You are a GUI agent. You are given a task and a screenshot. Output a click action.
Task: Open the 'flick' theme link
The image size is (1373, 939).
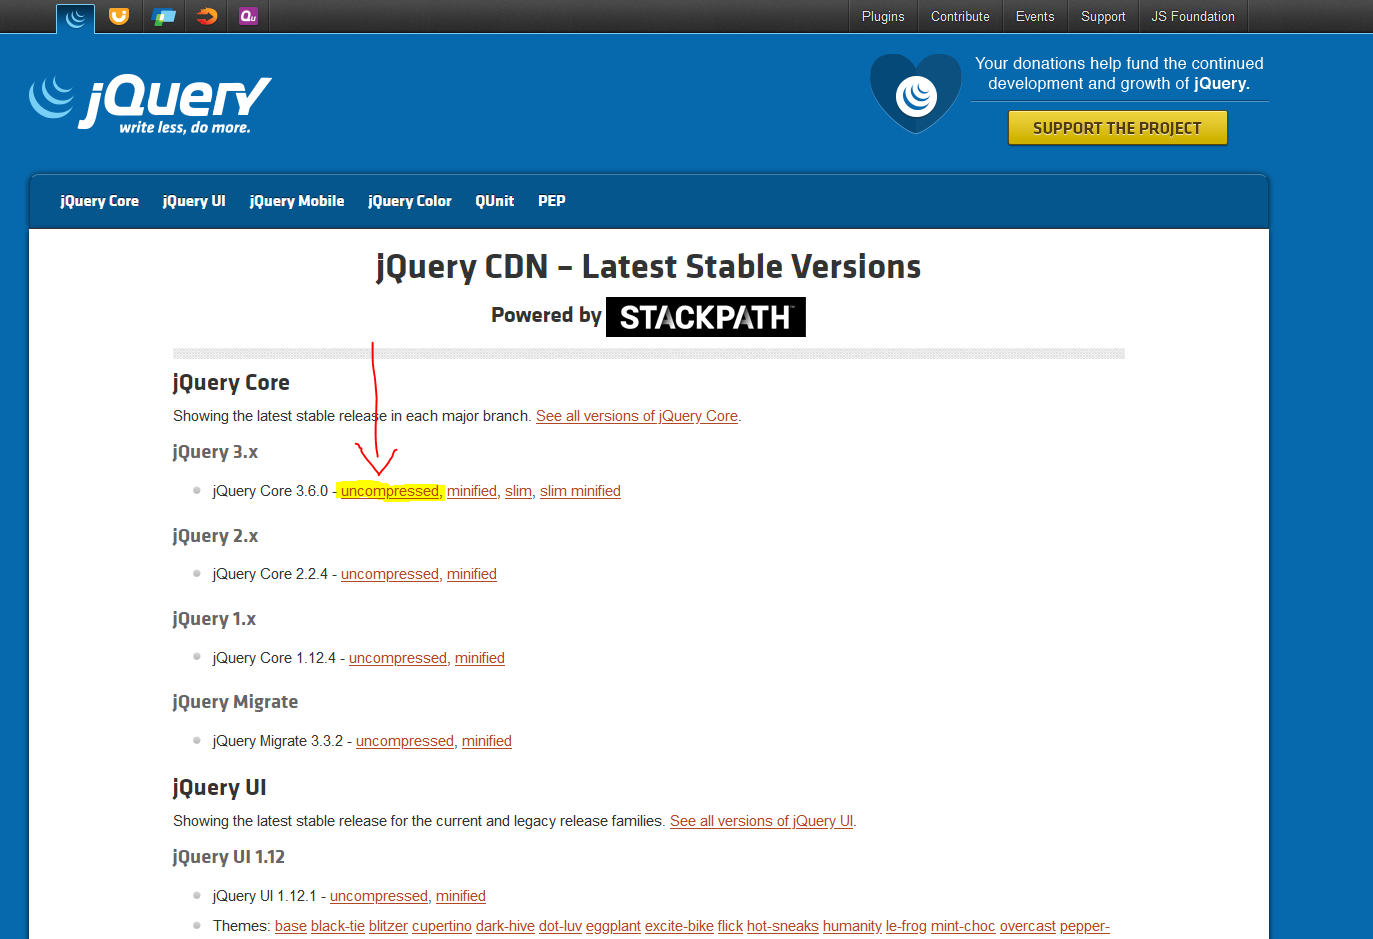(730, 926)
